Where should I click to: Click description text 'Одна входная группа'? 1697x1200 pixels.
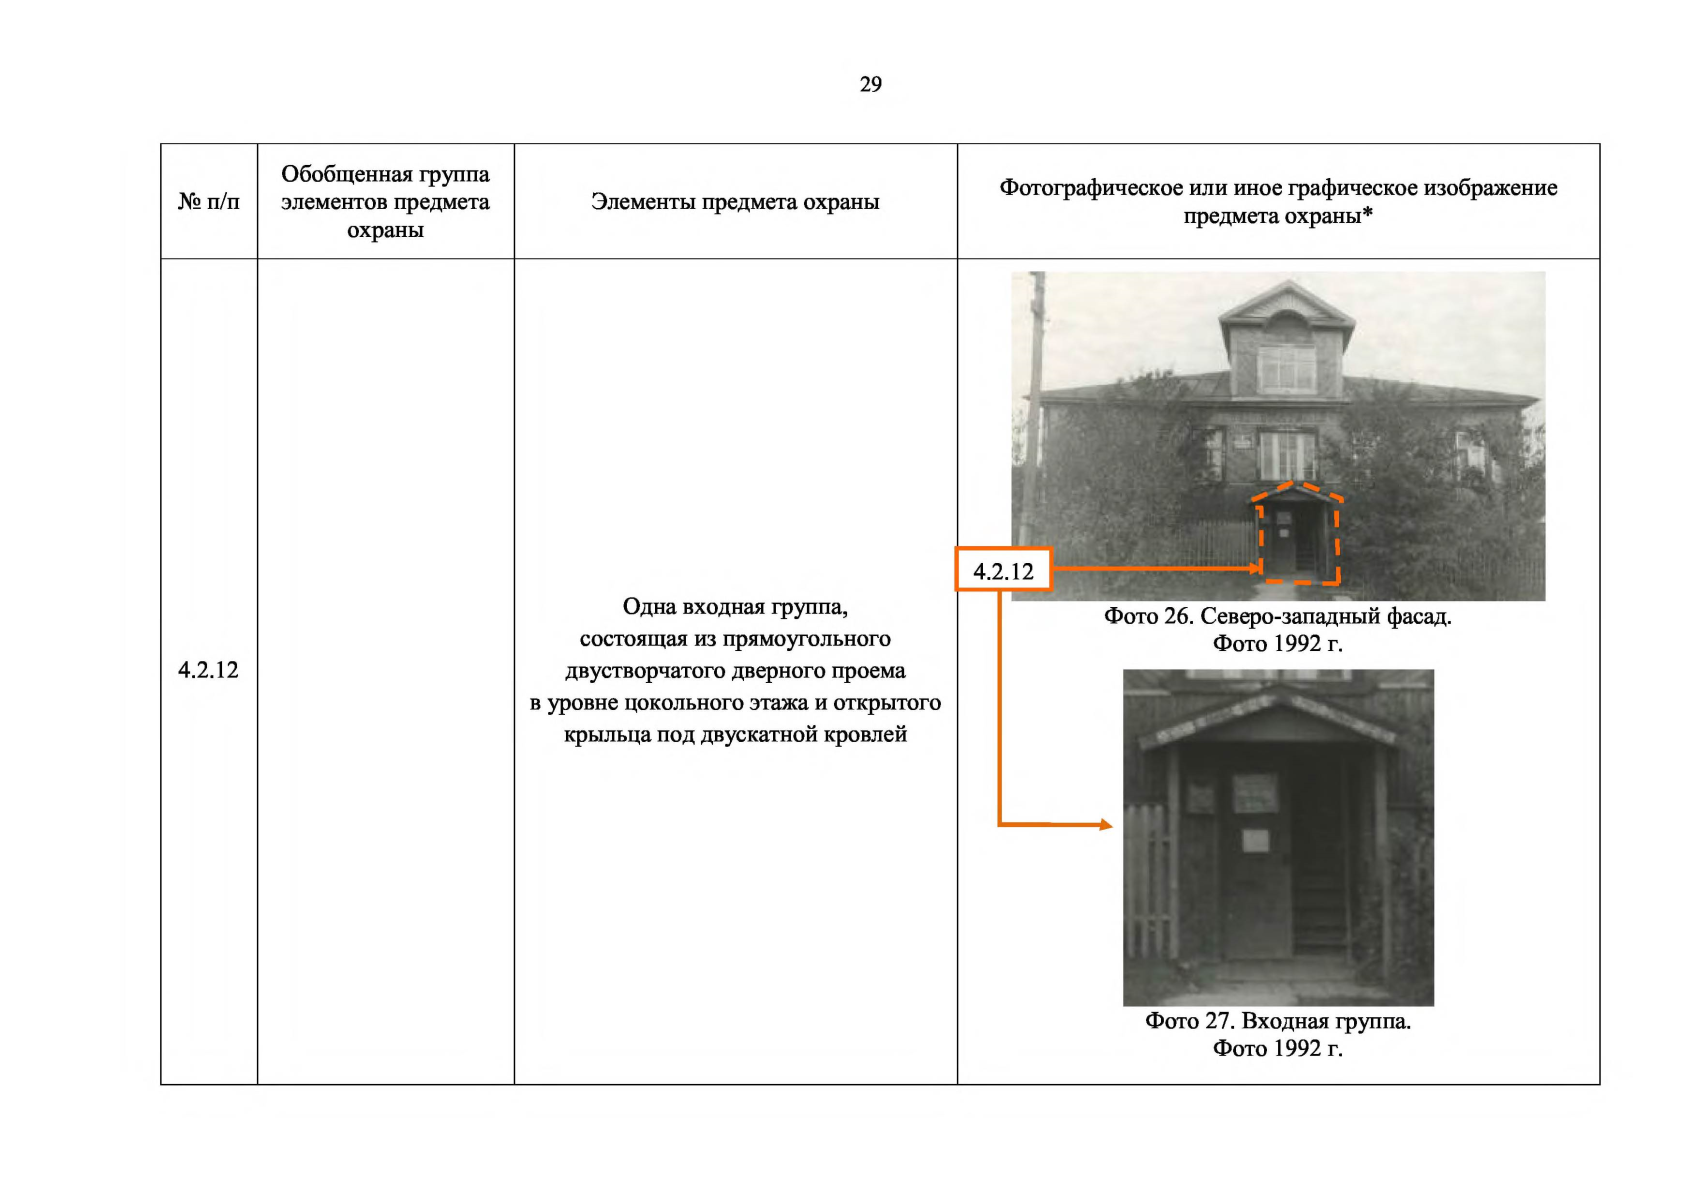click(x=735, y=607)
